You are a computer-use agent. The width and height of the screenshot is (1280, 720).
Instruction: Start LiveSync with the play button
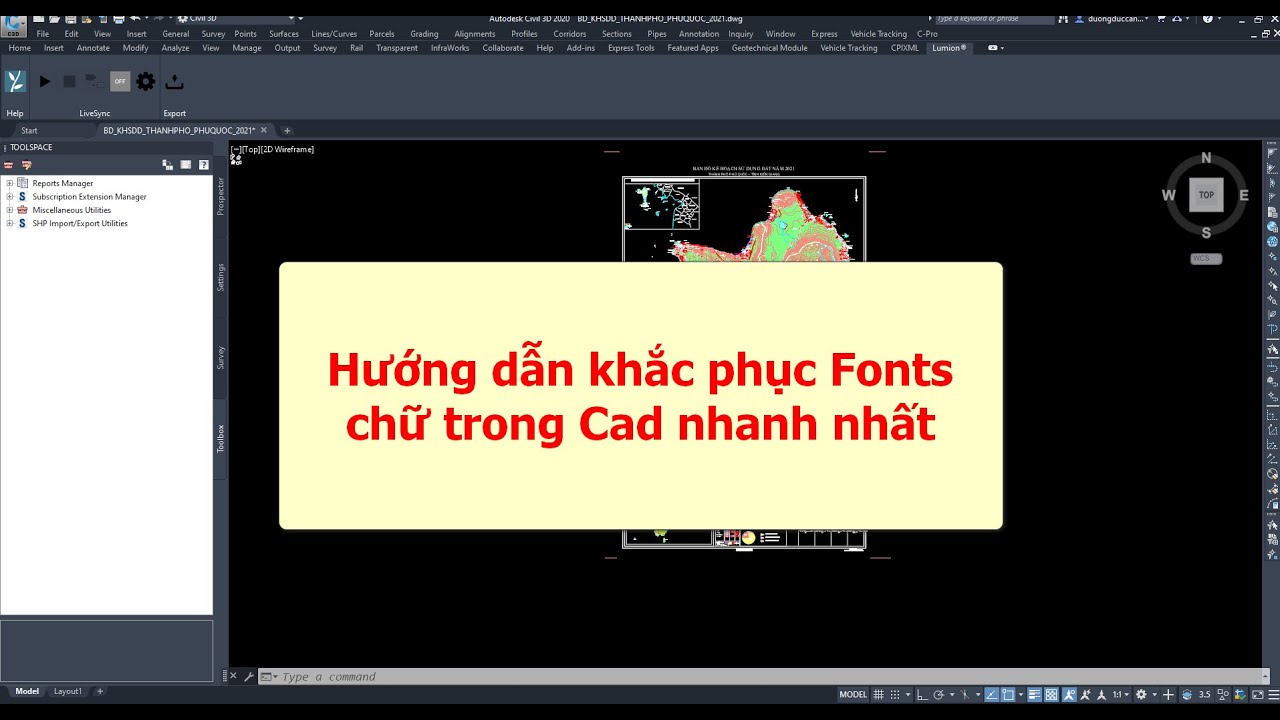[44, 81]
